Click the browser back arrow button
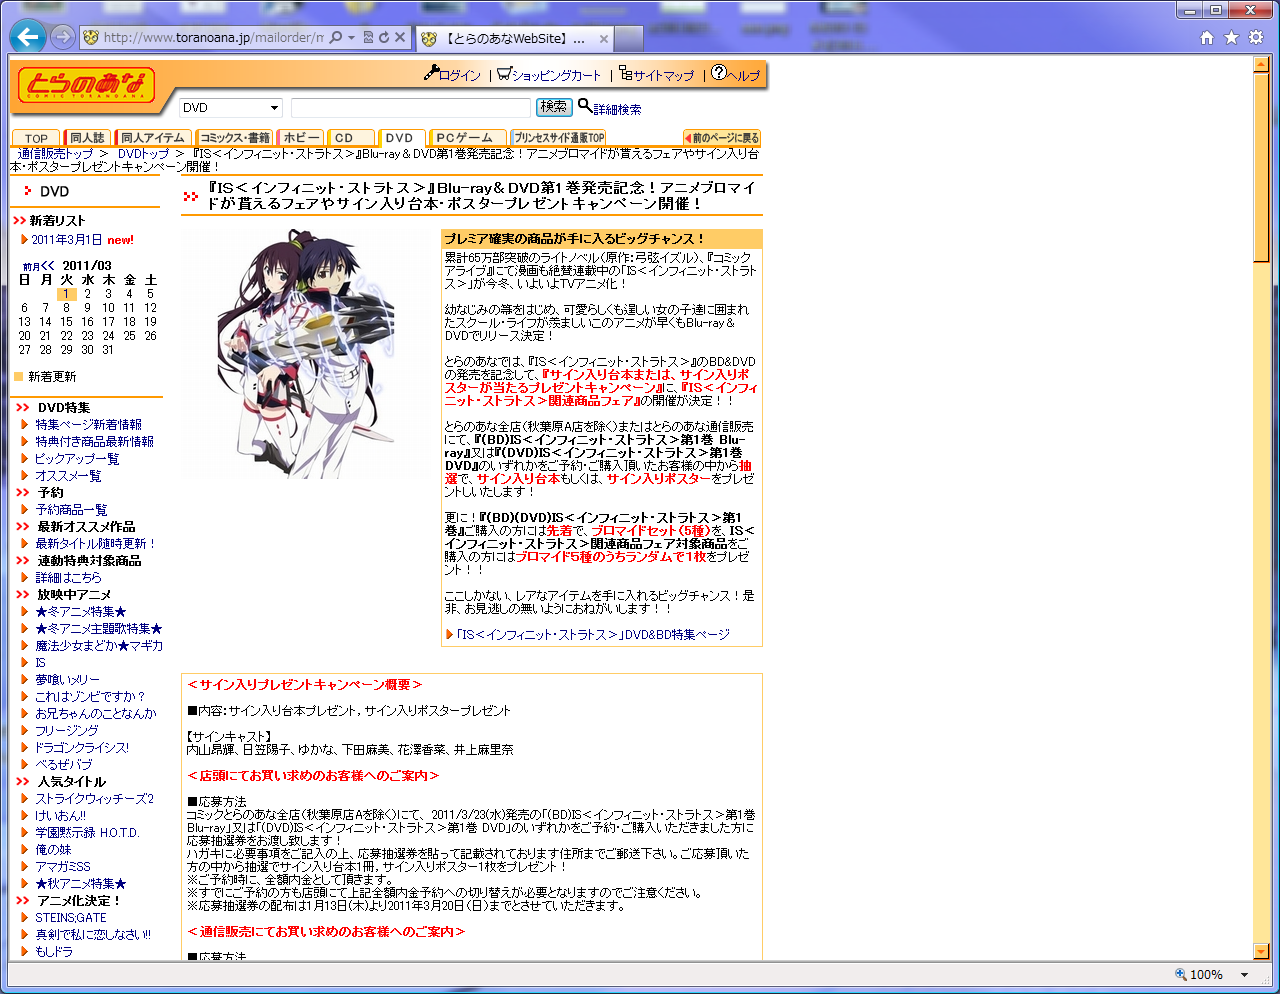The height and width of the screenshot is (994, 1280). tap(27, 37)
